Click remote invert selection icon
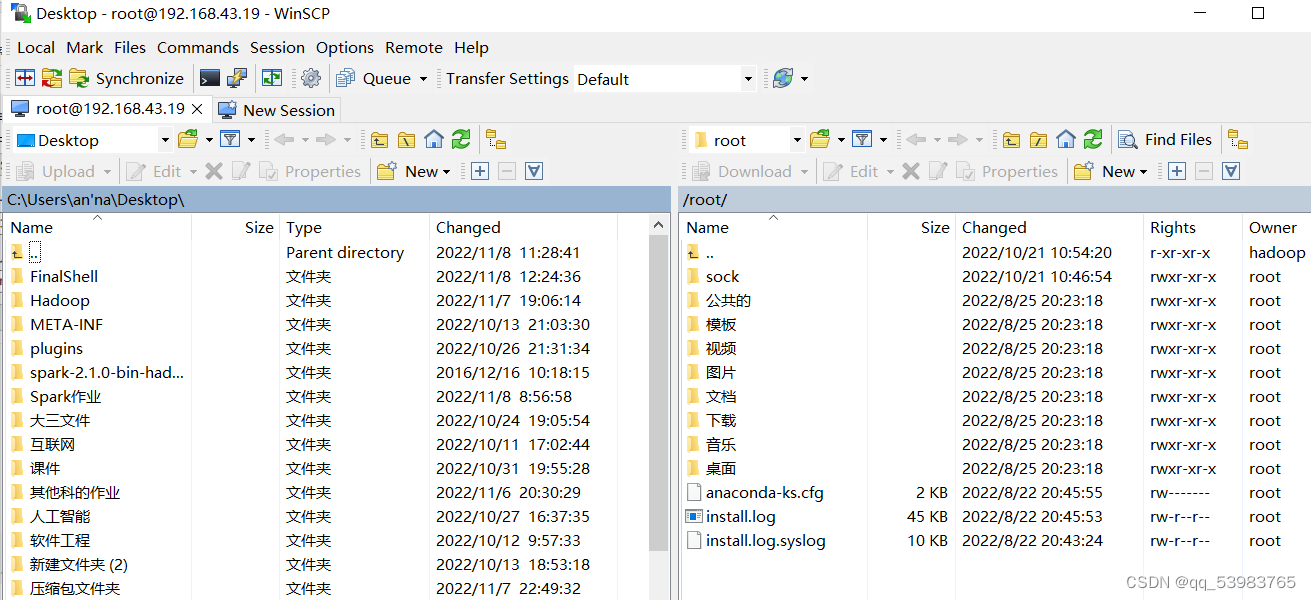 click(x=1231, y=171)
